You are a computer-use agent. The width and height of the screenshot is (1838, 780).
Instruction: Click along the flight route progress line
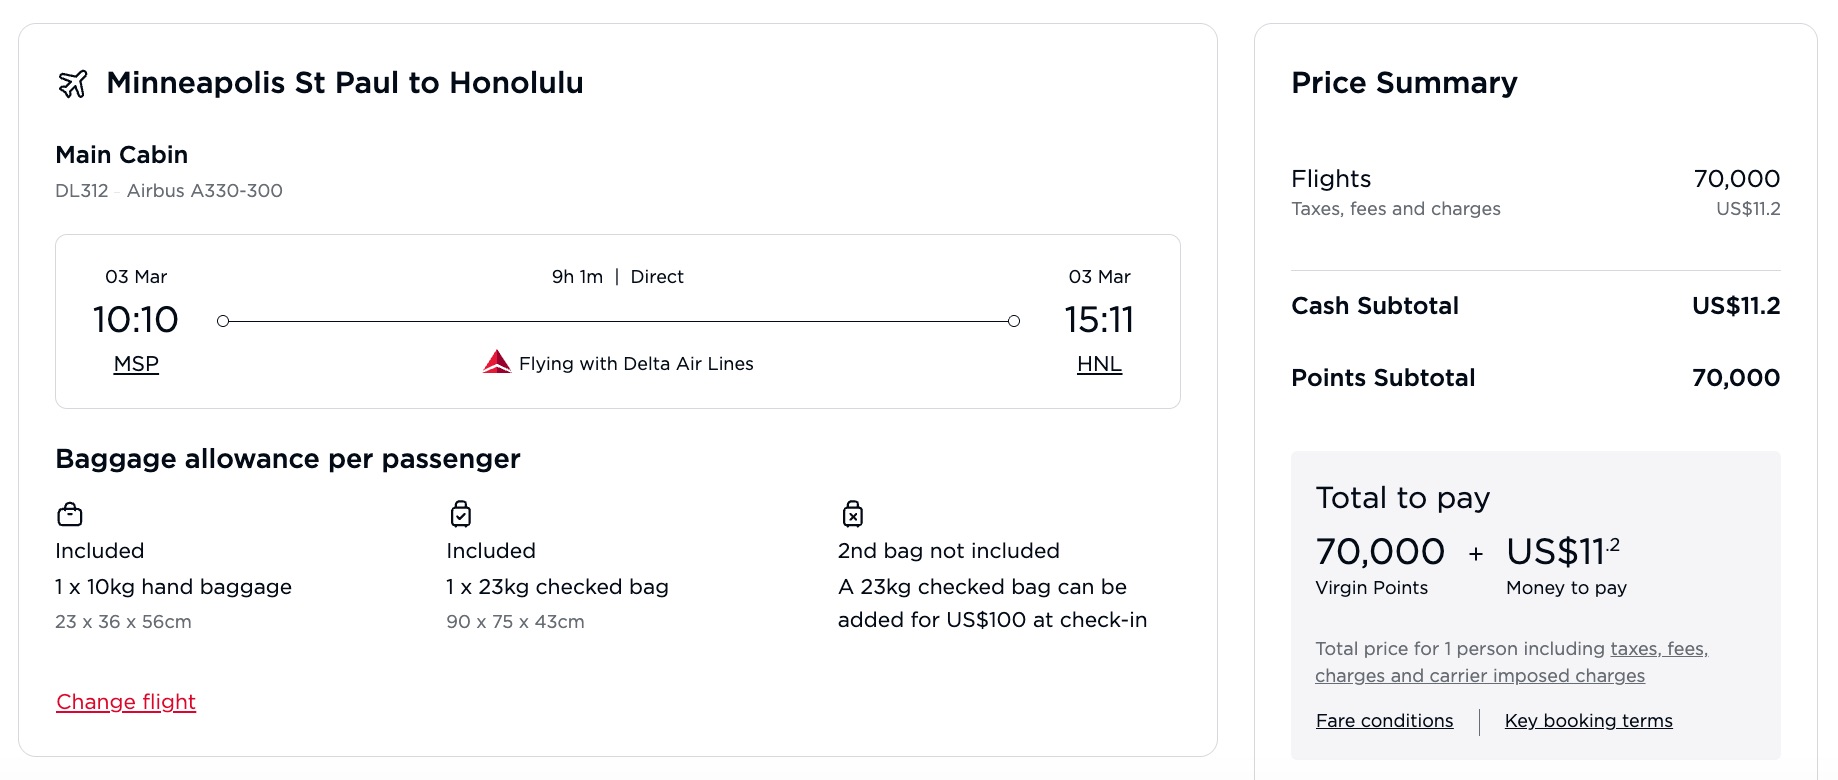[x=618, y=320]
